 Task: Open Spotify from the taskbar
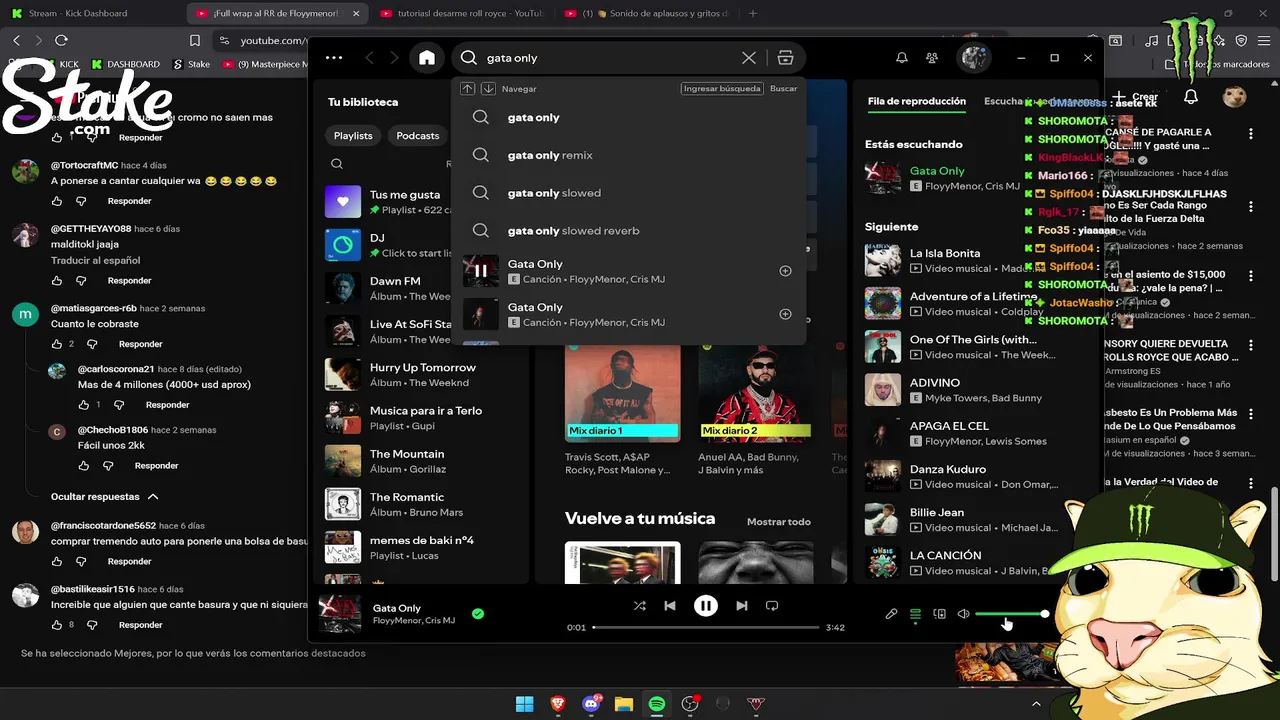[x=657, y=704]
